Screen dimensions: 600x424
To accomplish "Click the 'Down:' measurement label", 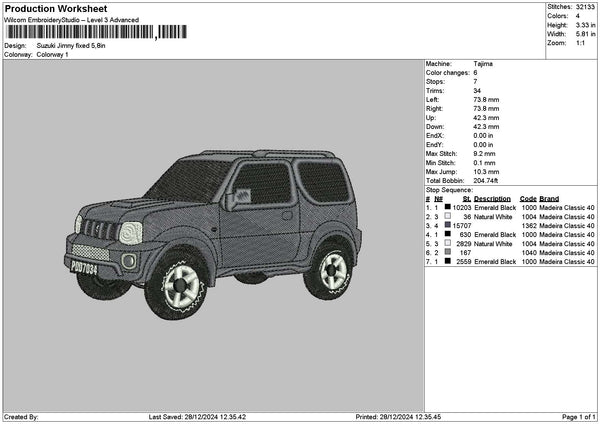I will click(x=435, y=127).
